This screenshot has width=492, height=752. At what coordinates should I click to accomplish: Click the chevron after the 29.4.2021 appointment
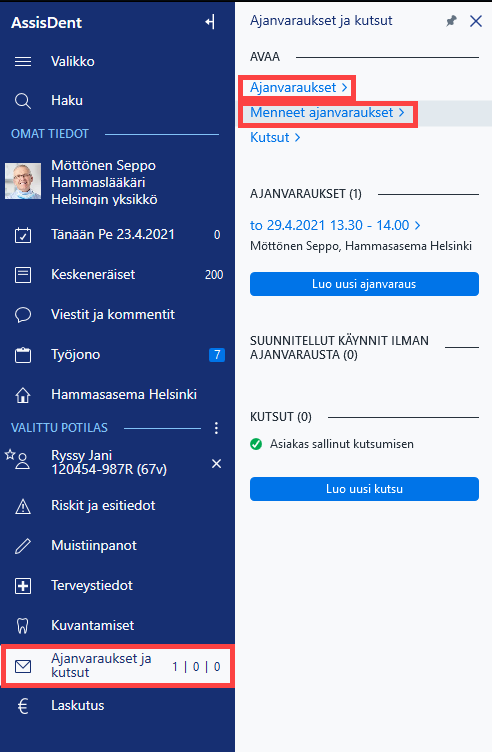pos(417,225)
